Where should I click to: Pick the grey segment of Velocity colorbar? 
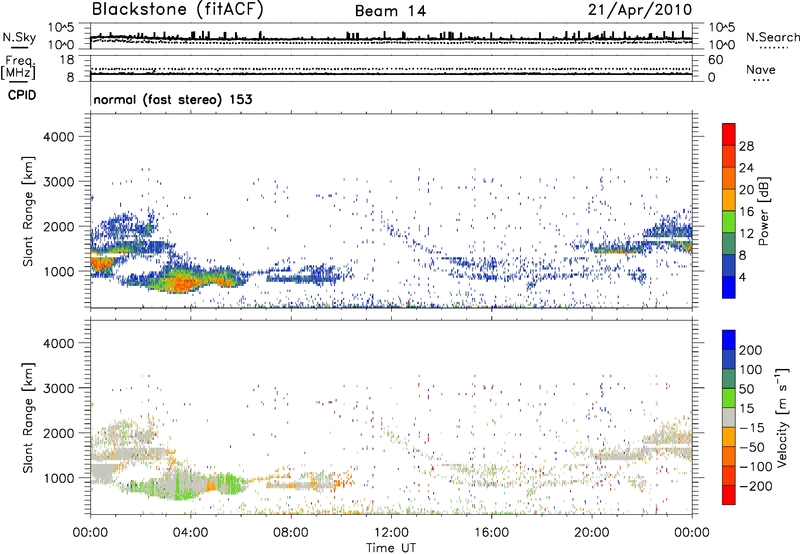point(729,417)
